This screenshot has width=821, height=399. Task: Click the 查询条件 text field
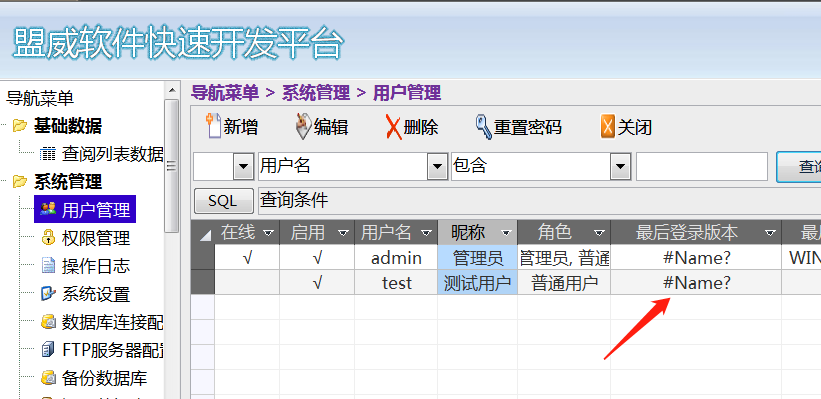[539, 201]
